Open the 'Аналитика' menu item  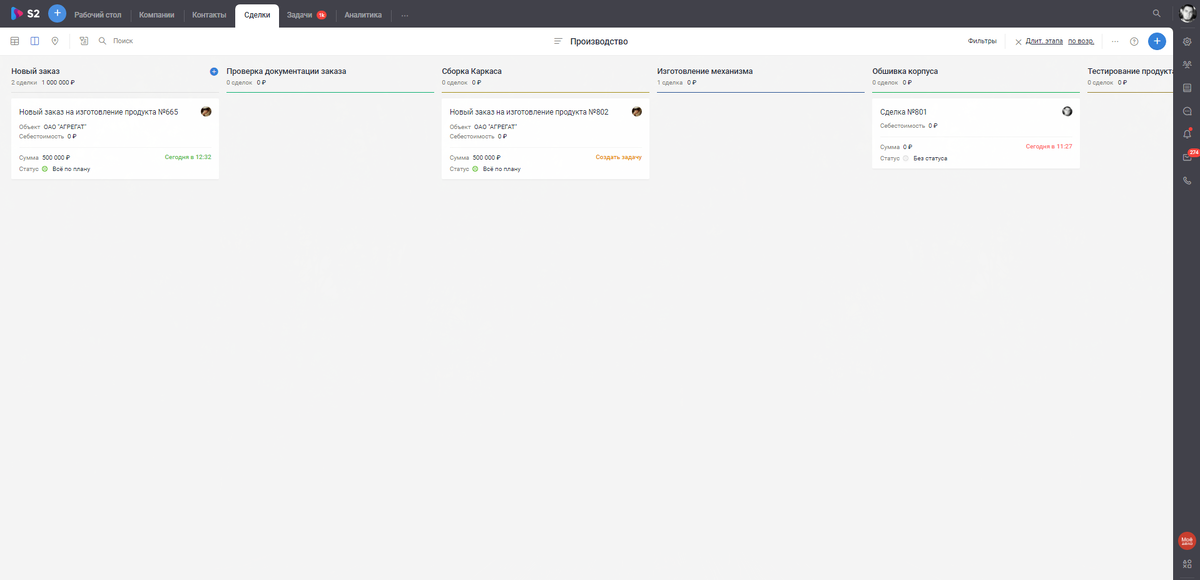[362, 14]
